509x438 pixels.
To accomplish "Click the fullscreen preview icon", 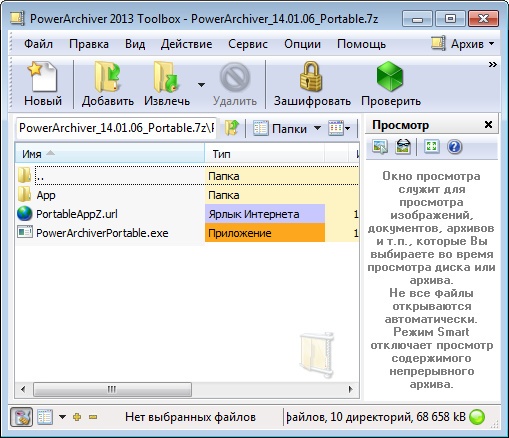I will coord(432,147).
